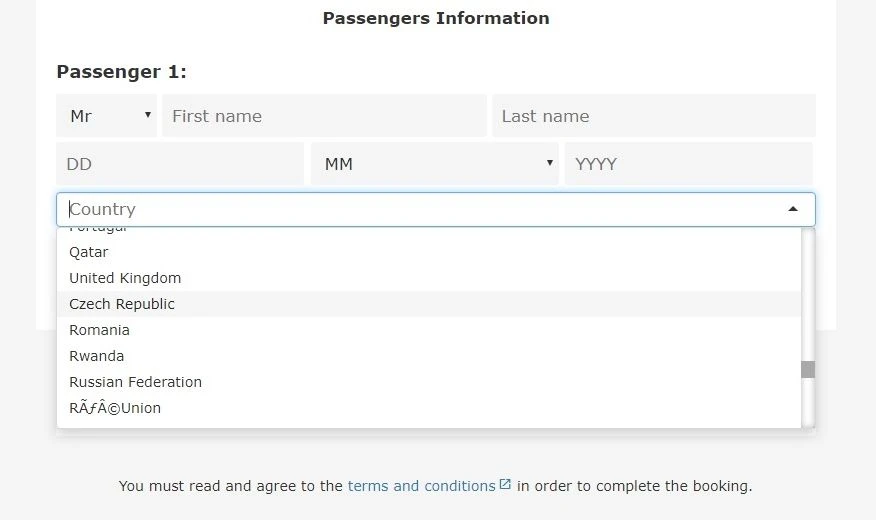Open the MM month dropdown
Viewport: 876px width, 520px height.
click(x=435, y=164)
